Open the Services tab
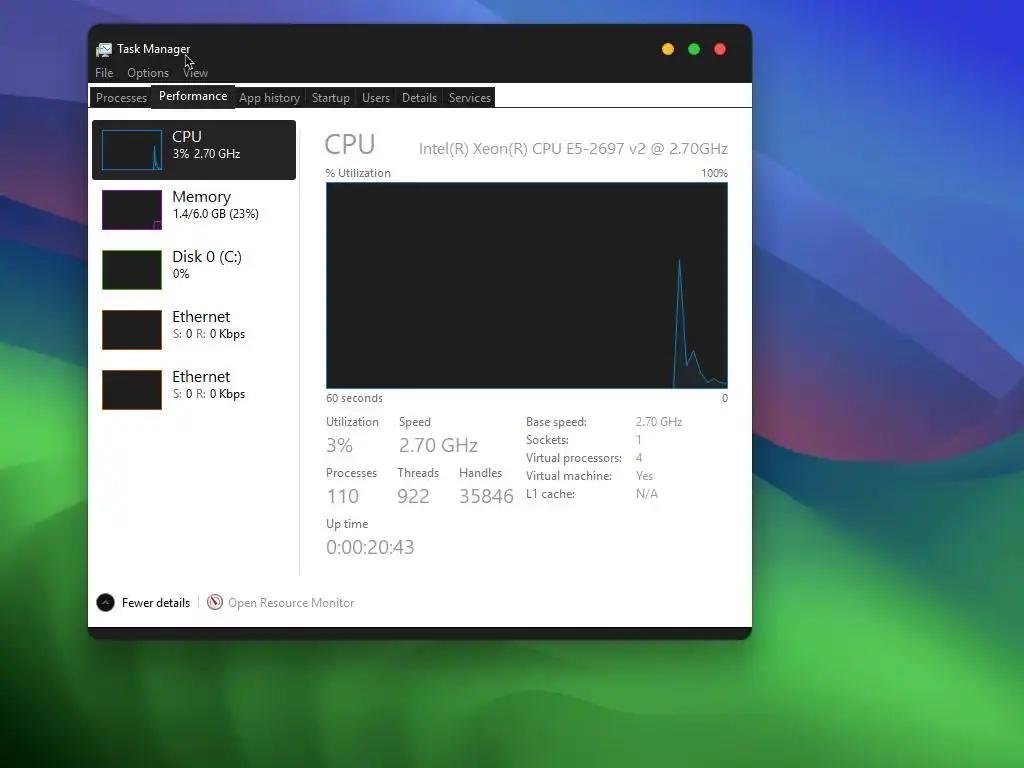Viewport: 1024px width, 768px height. (x=470, y=98)
